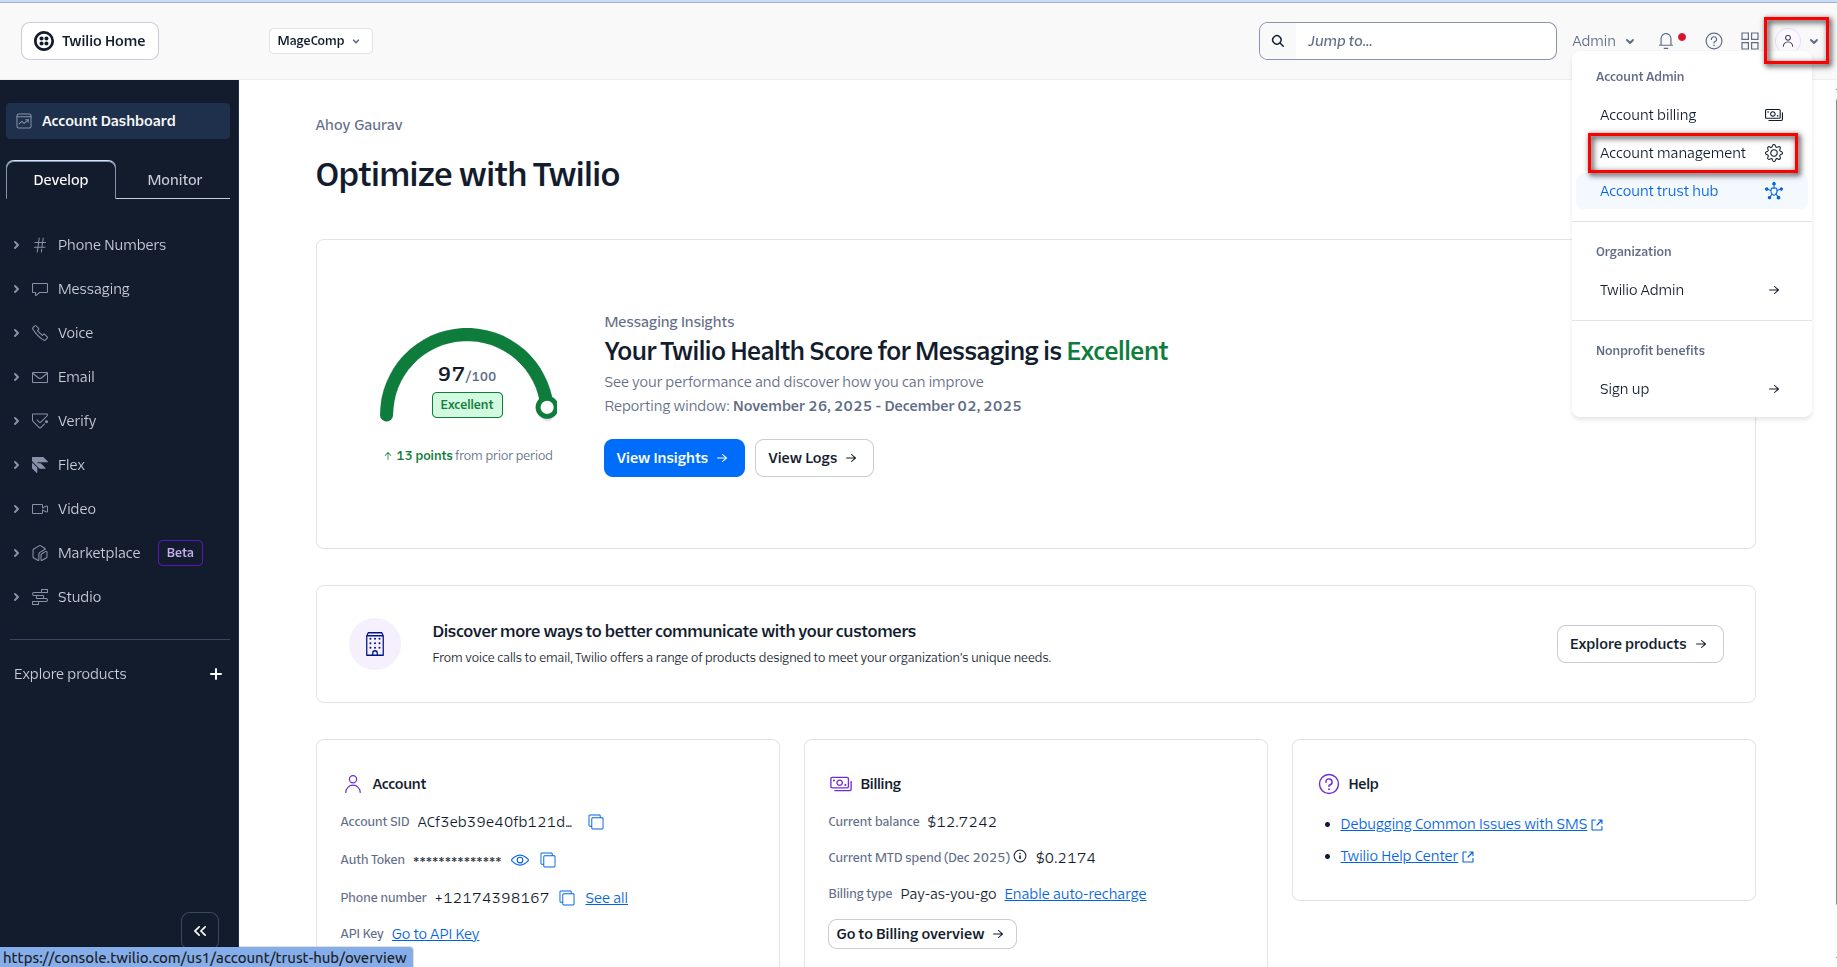This screenshot has height=967, width=1837.
Task: Copy the phone number
Action: (x=567, y=898)
